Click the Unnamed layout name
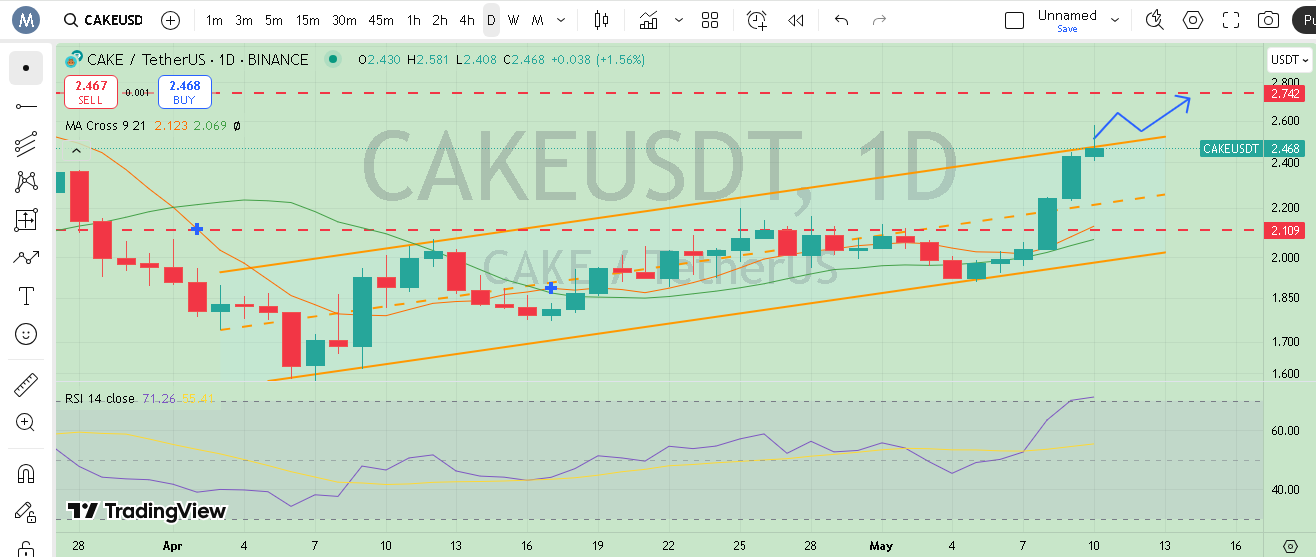Screen dimensions: 1316x557 pyautogui.click(x=1067, y=15)
